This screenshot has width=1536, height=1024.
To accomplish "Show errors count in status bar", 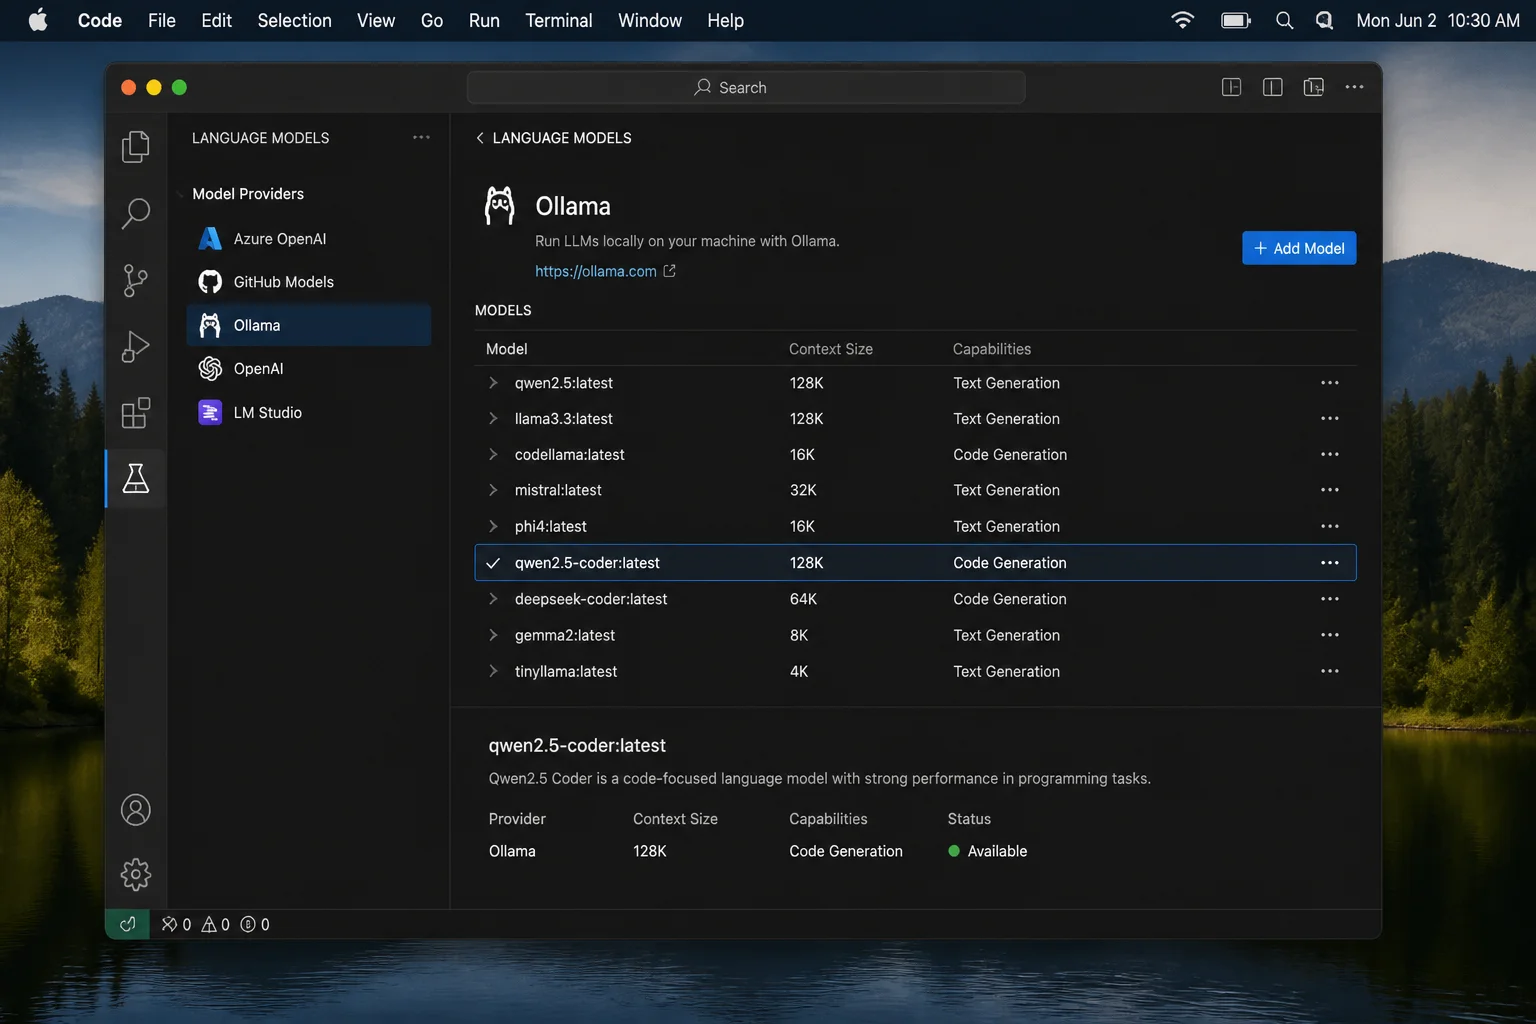I will (176, 924).
